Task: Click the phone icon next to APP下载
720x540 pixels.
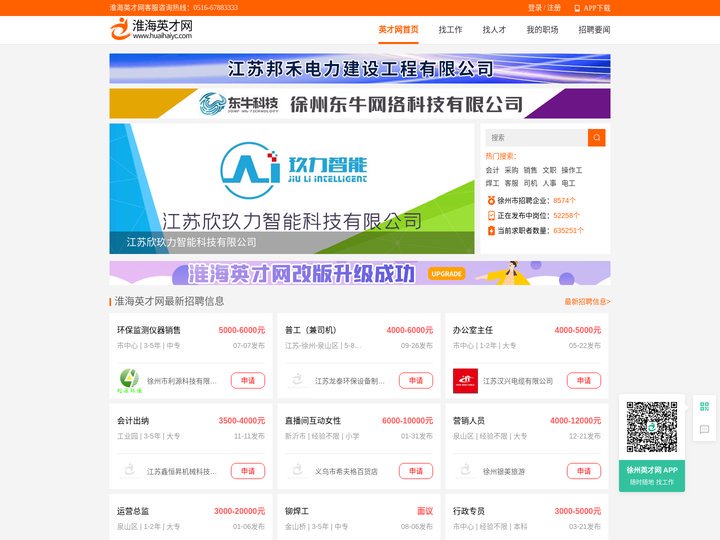Action: coord(577,8)
